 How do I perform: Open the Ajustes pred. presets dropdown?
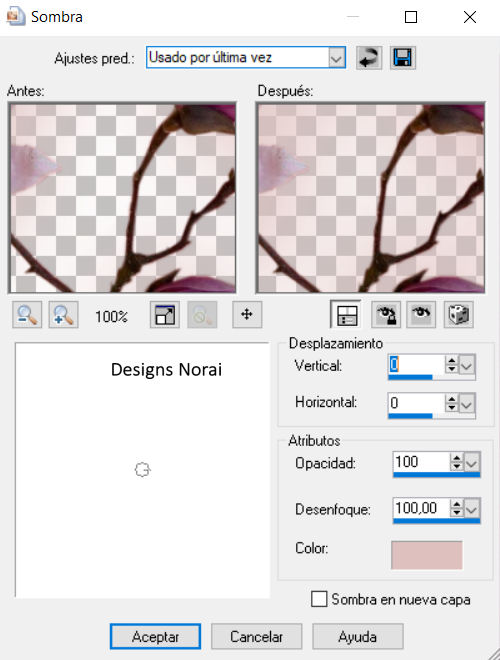(x=336, y=58)
